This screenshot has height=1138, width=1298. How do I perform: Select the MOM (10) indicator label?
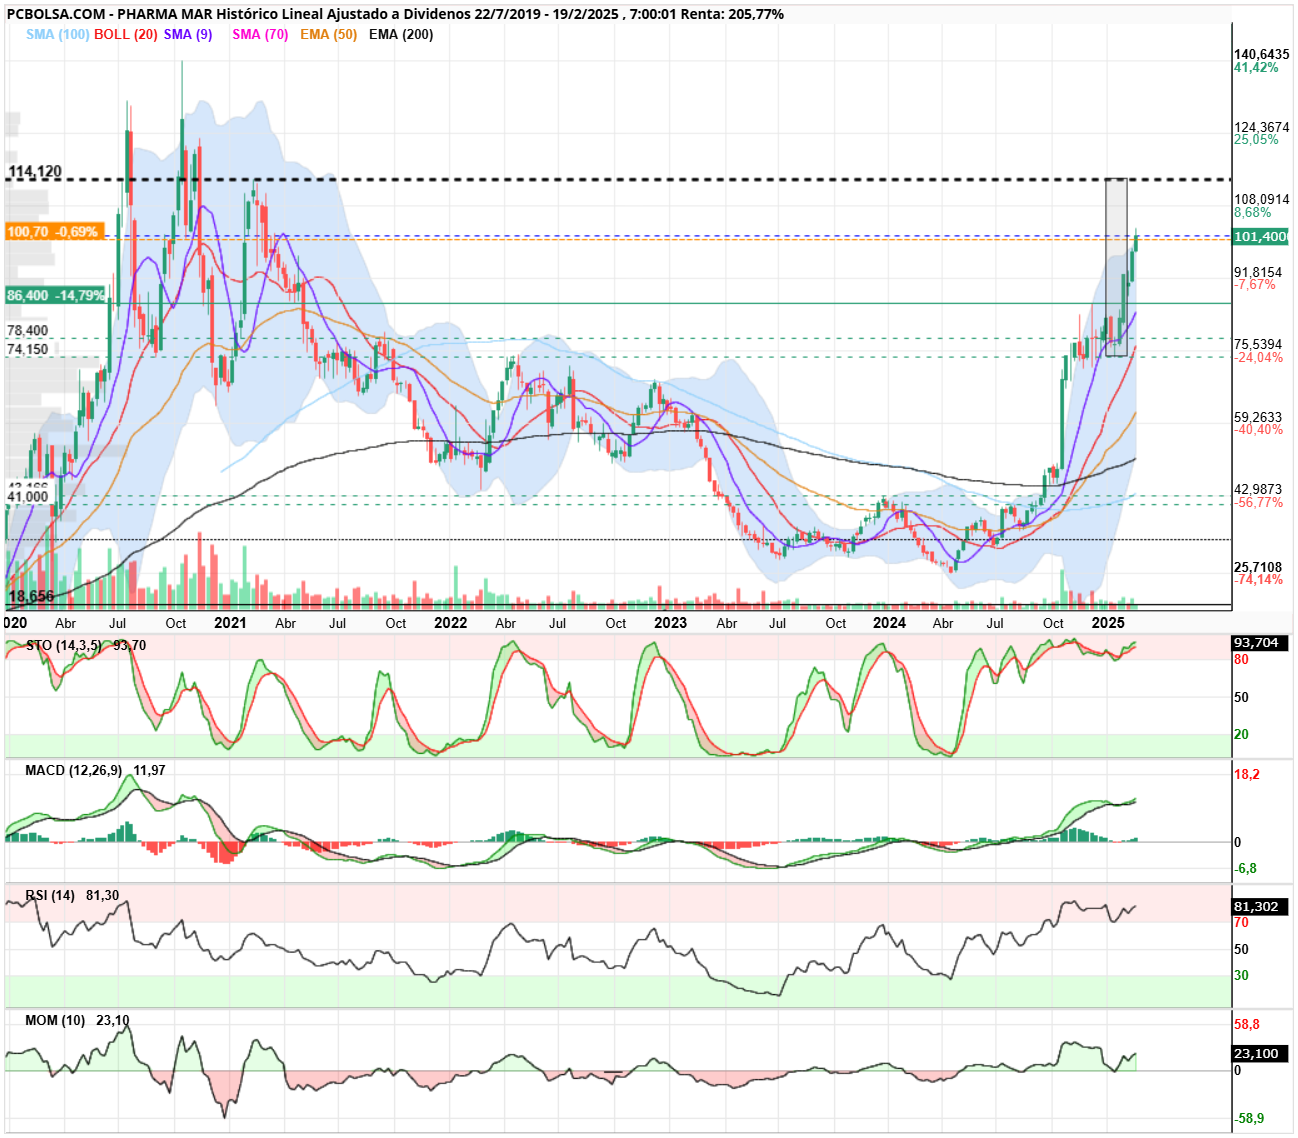click(x=55, y=1020)
